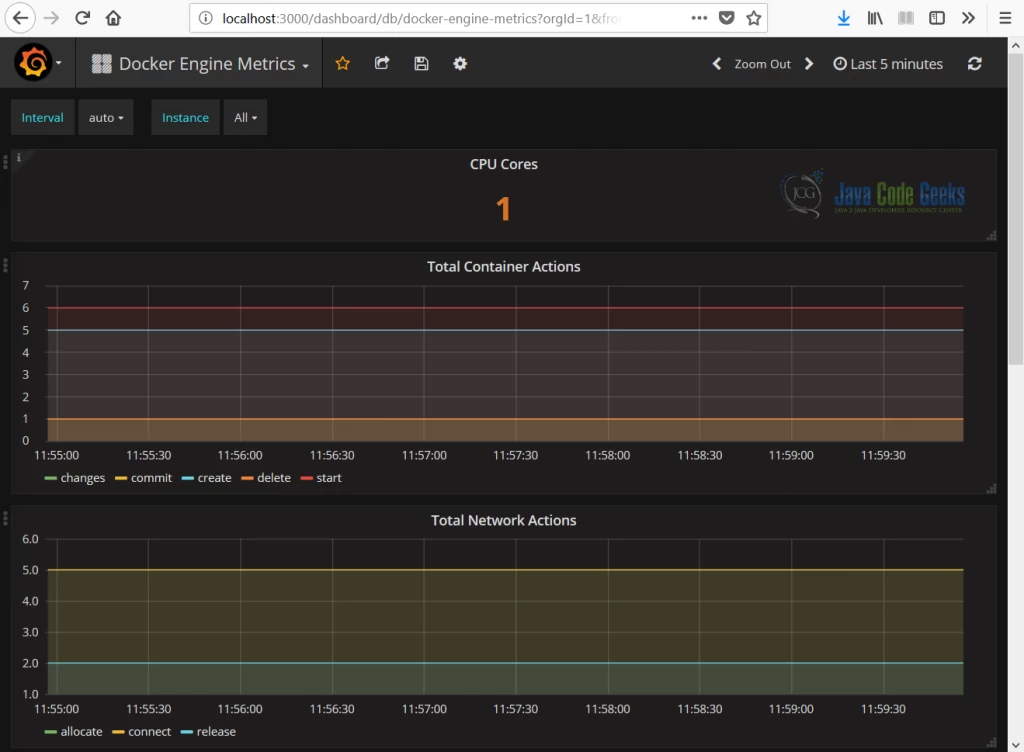Save page to Pocket

click(726, 18)
